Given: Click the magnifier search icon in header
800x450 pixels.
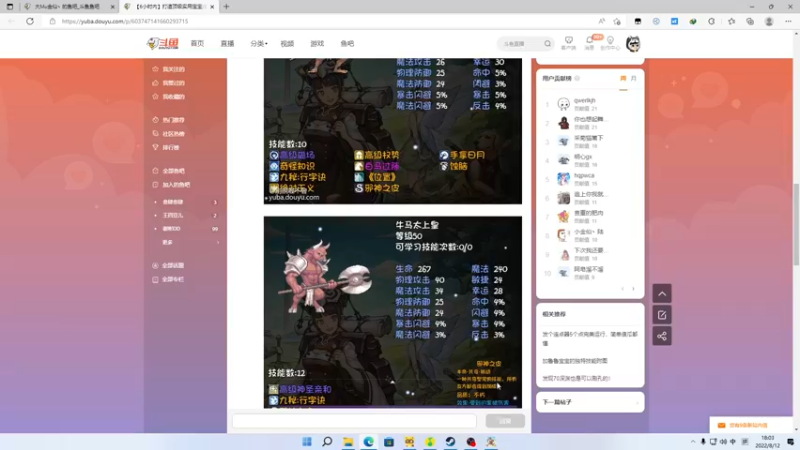Looking at the screenshot, I should point(547,44).
